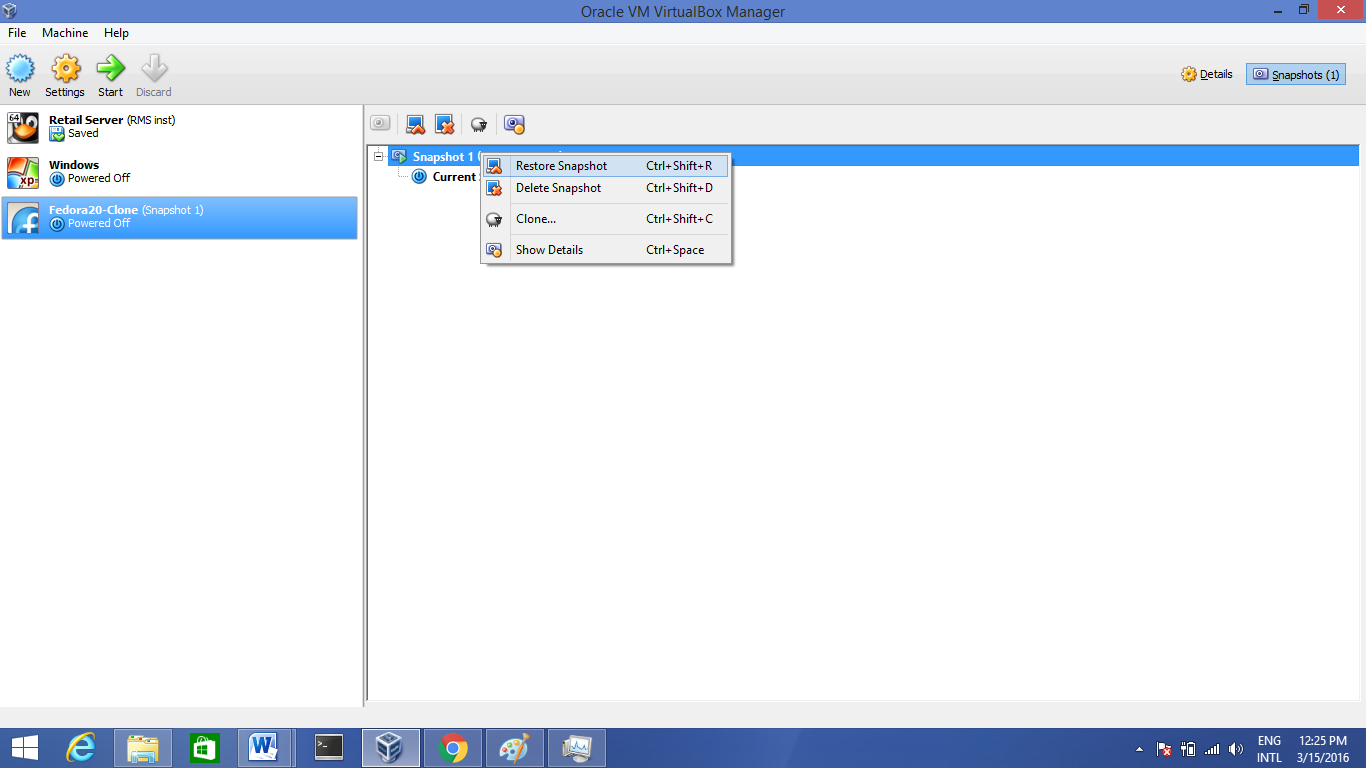Click the Delete Snapshot toolbar icon
The height and width of the screenshot is (768, 1366).
[x=445, y=124]
